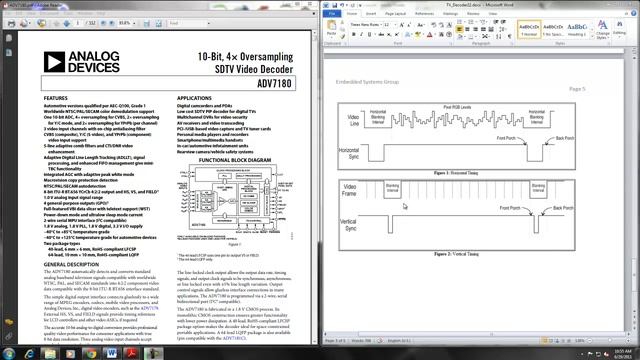Click Word zoom out minus button

tap(589, 340)
